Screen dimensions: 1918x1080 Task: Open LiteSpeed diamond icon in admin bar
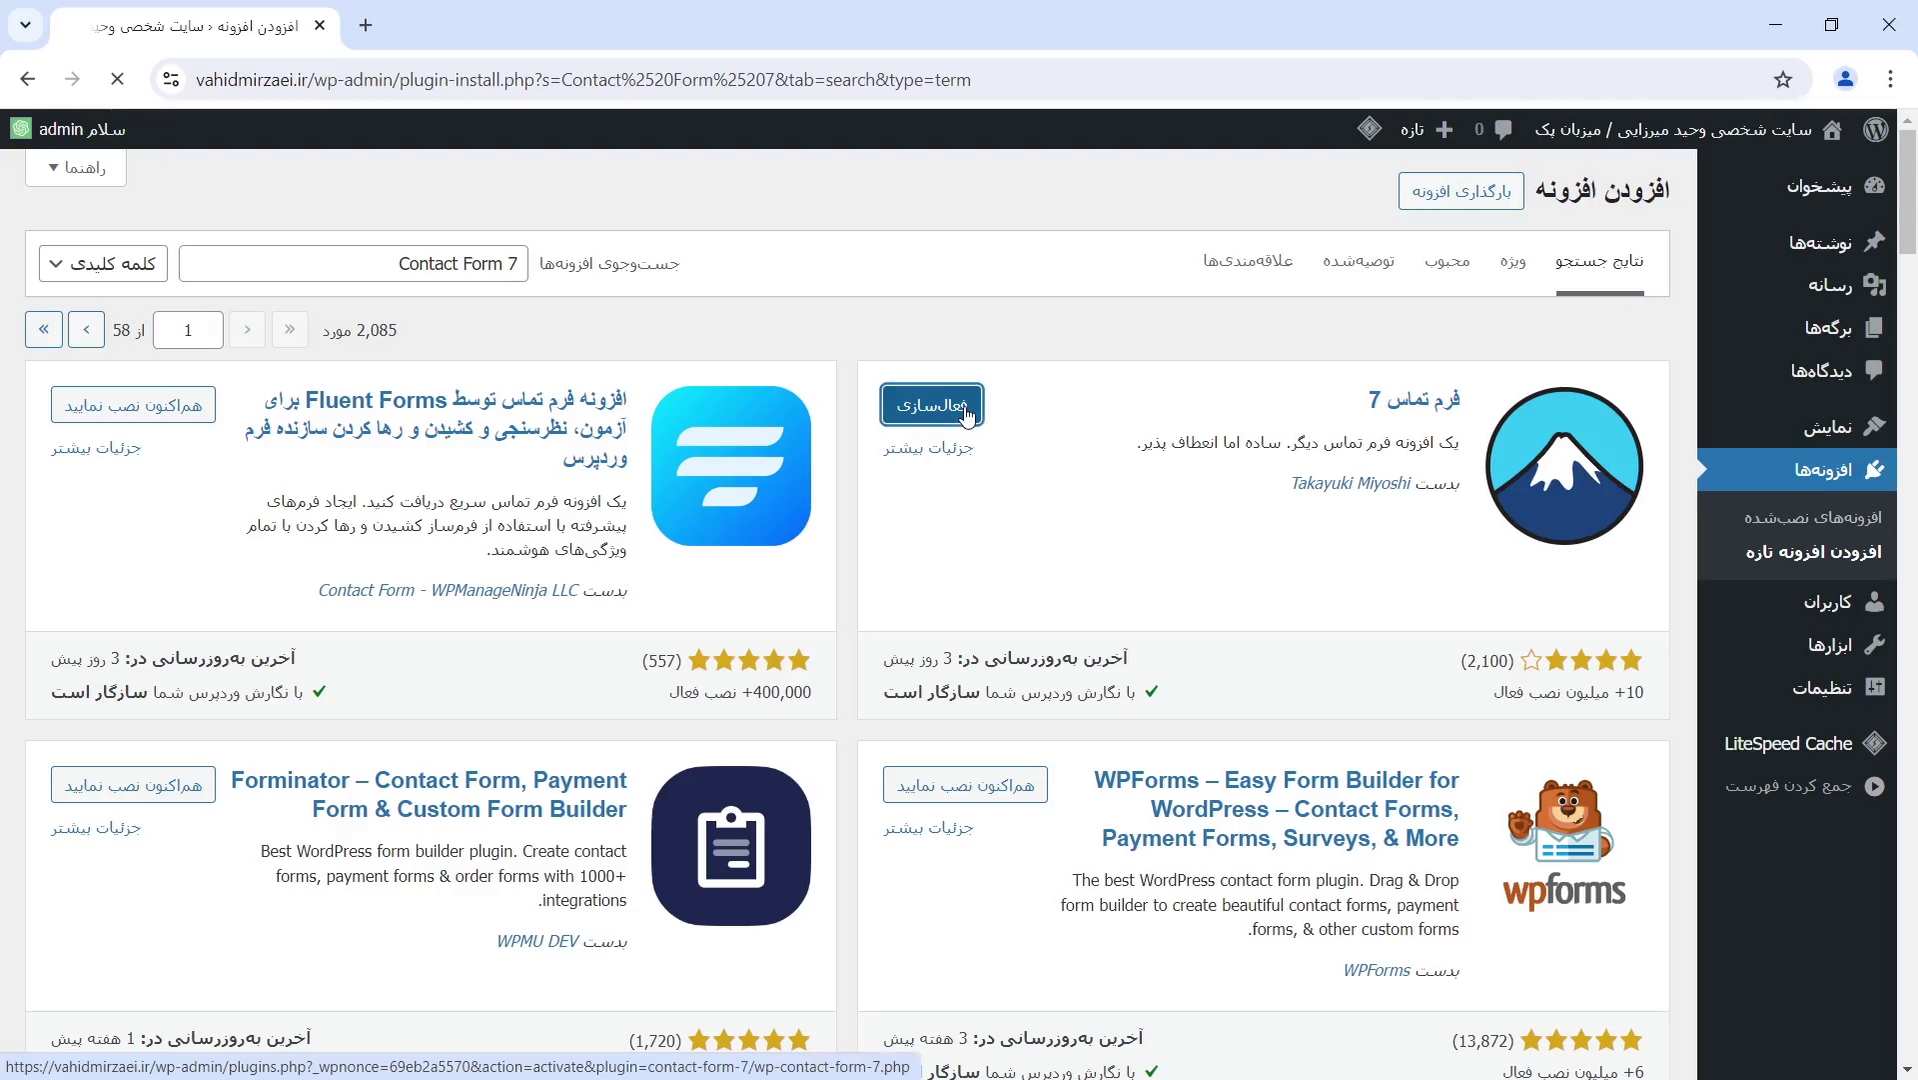1369,129
